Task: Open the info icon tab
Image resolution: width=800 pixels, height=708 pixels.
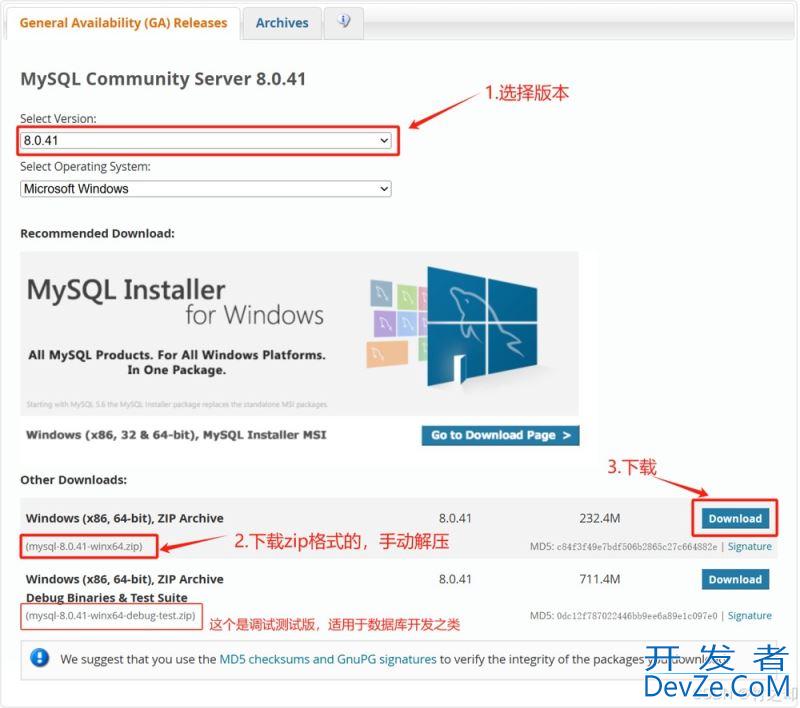Action: [x=344, y=22]
